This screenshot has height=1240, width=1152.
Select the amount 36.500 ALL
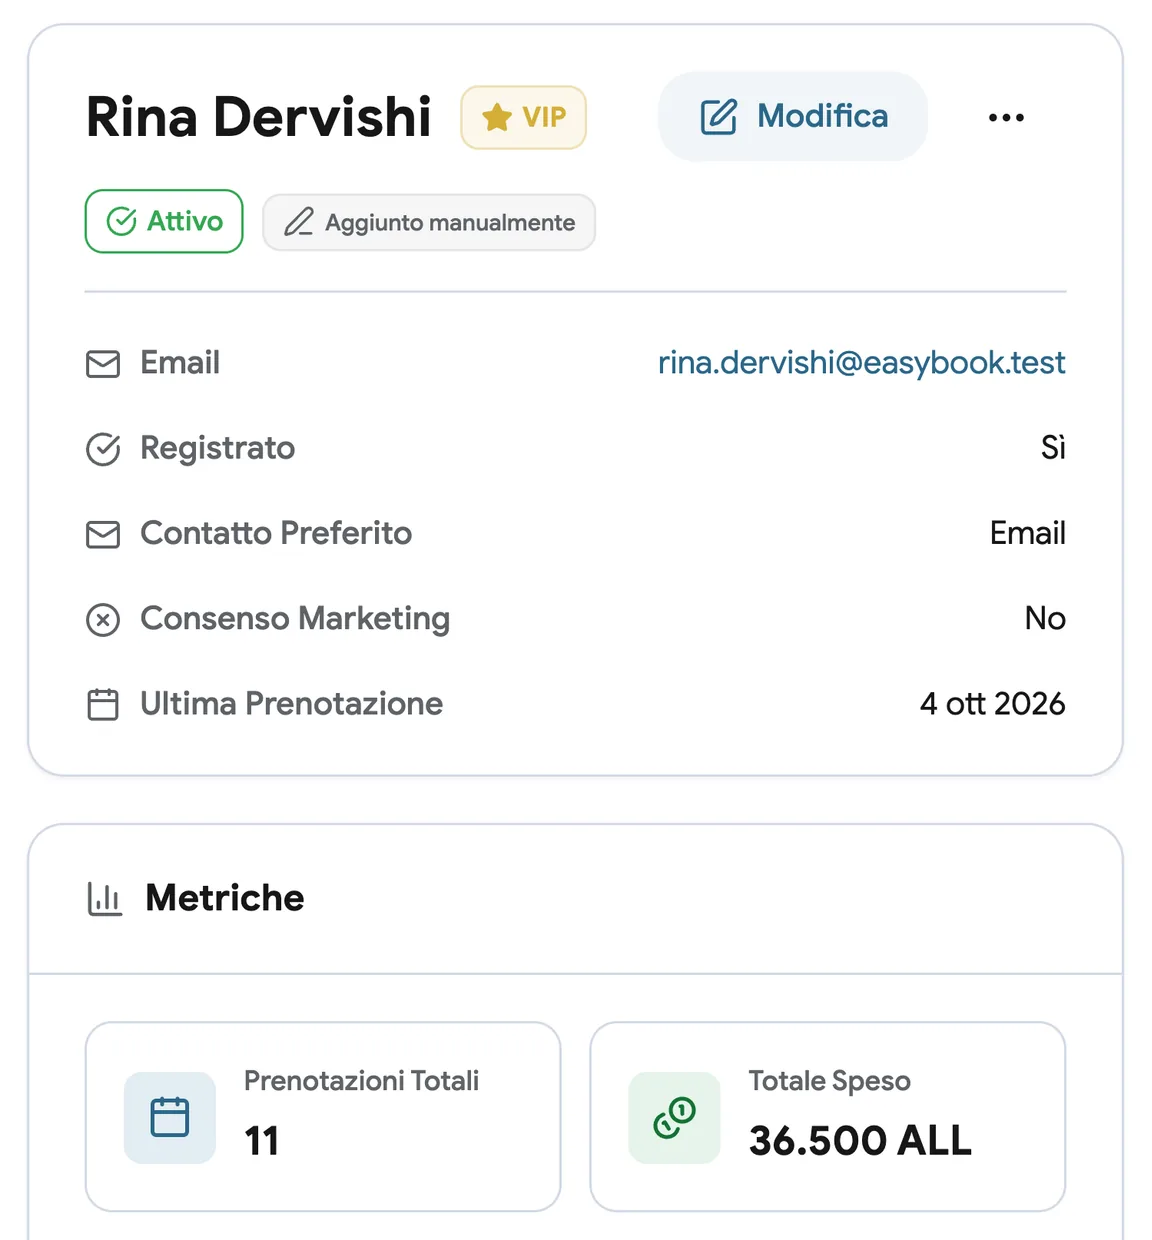point(860,1141)
